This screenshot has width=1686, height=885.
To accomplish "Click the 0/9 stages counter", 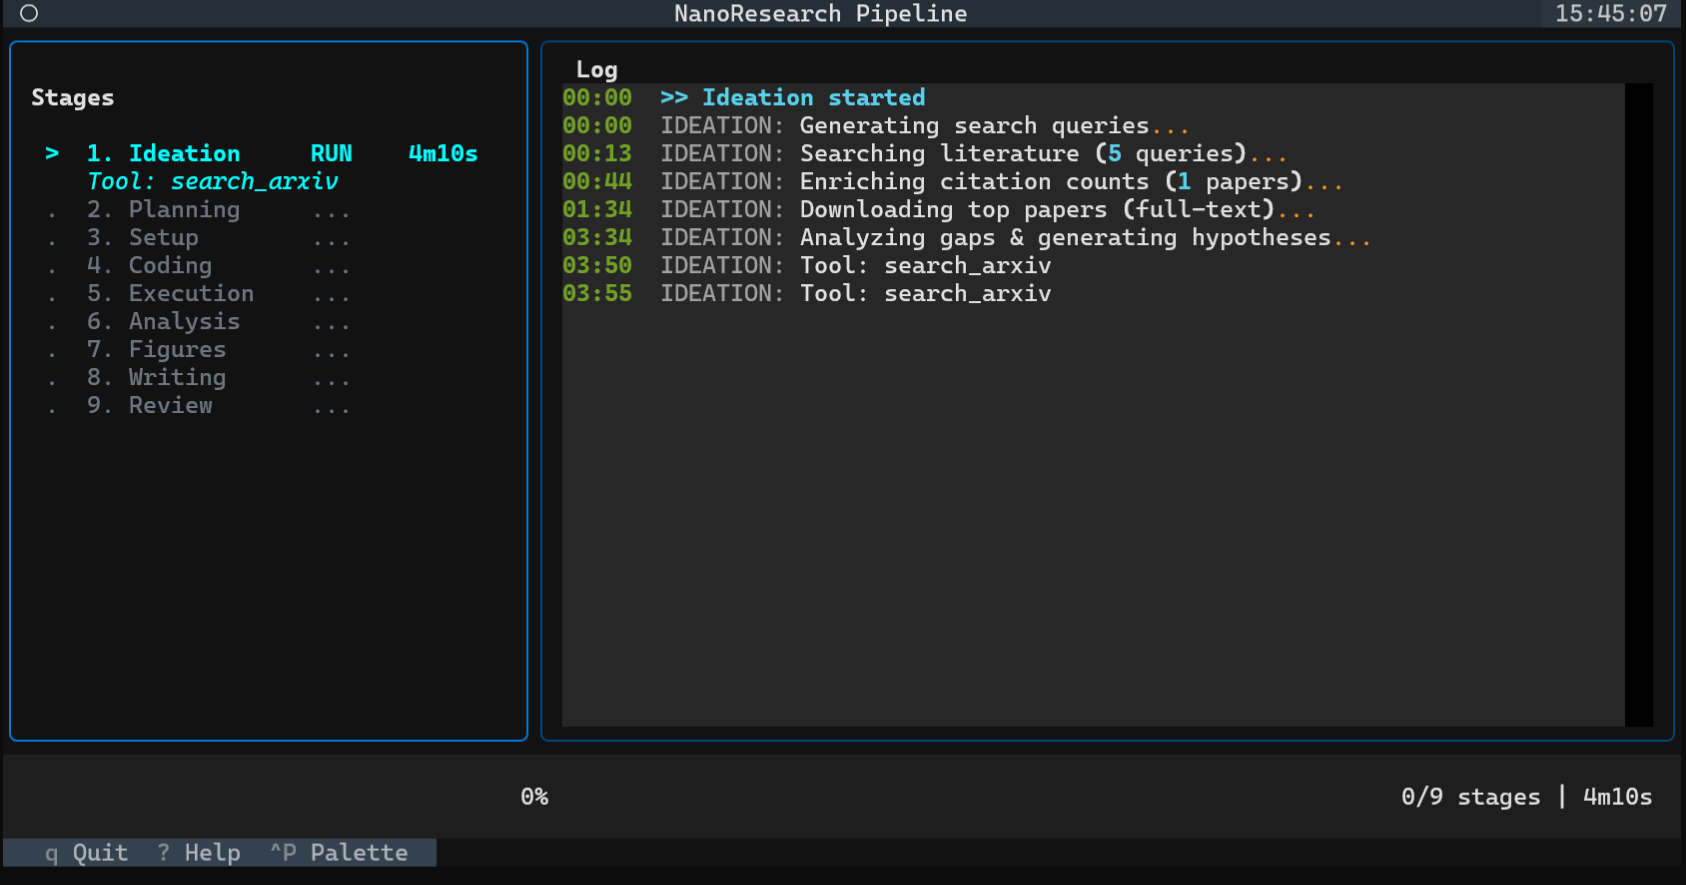I will 1470,796.
